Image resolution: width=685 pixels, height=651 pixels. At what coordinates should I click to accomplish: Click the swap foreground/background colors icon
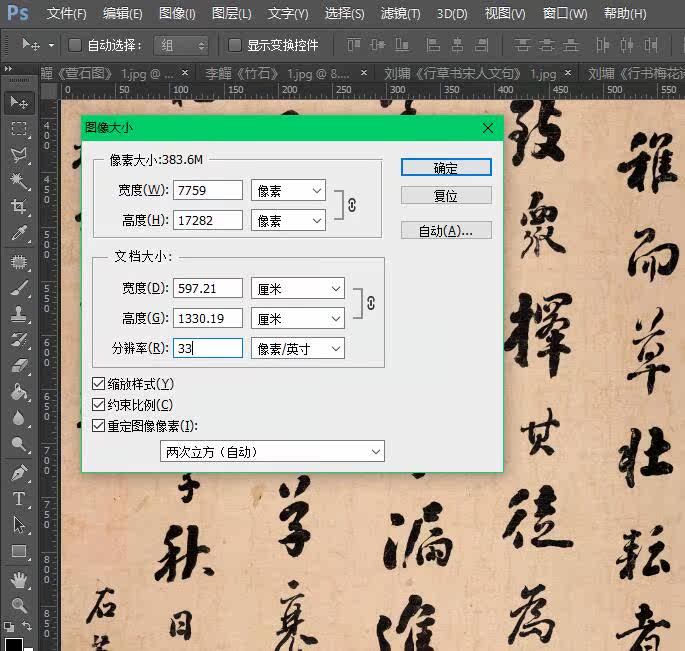pyautogui.click(x=27, y=626)
